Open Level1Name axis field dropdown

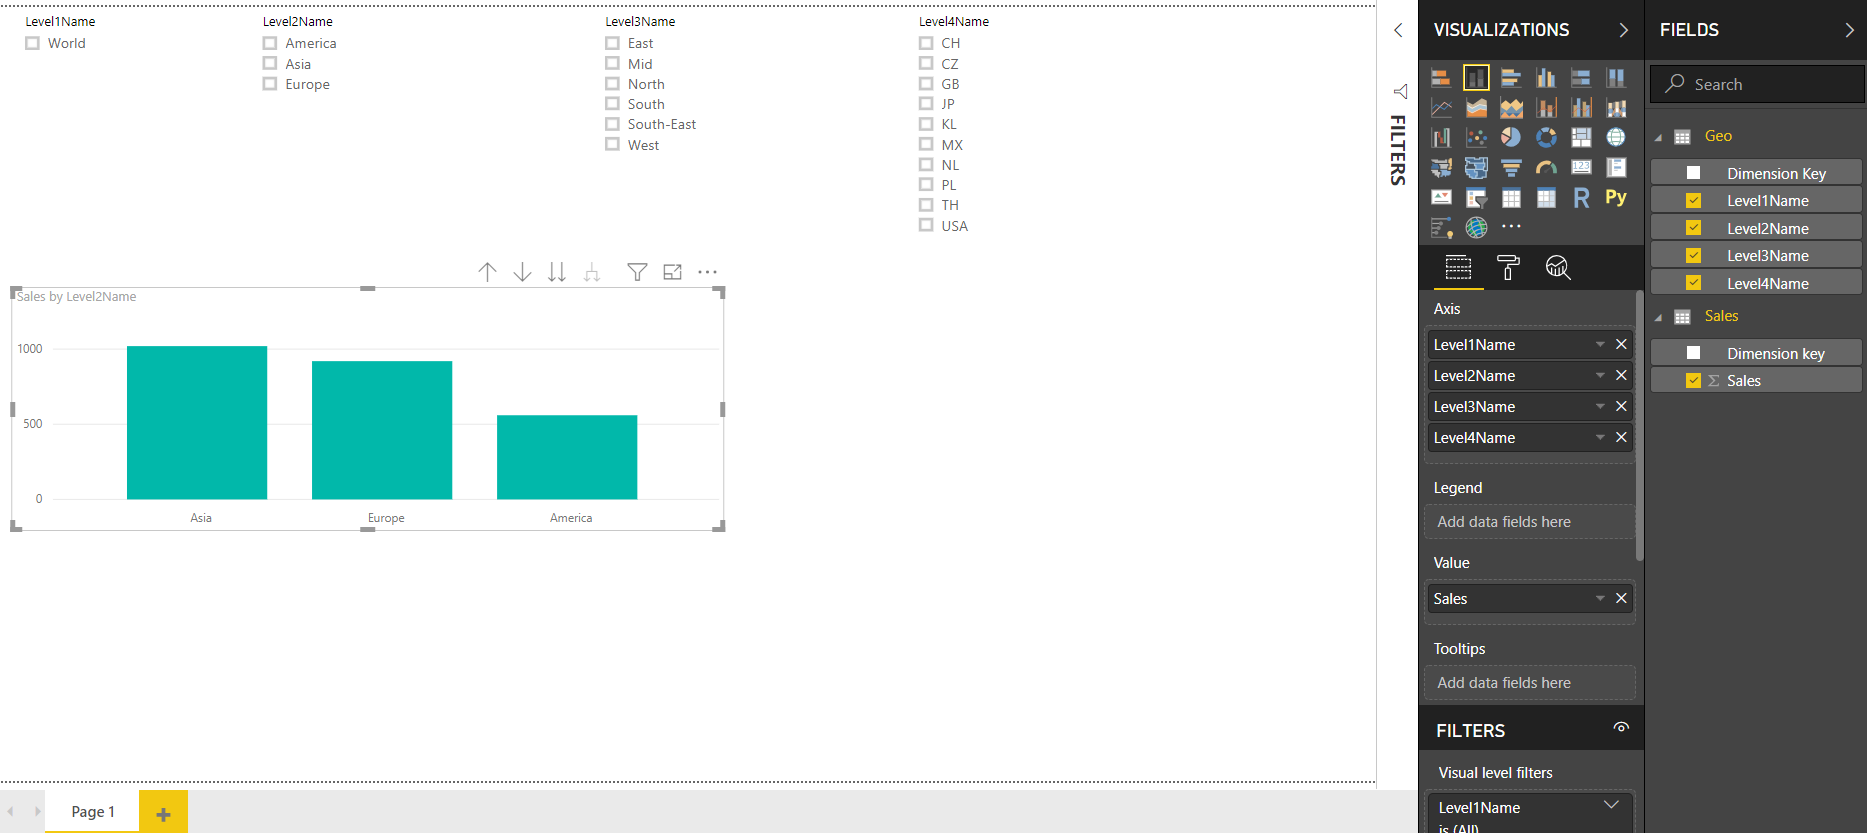1600,344
